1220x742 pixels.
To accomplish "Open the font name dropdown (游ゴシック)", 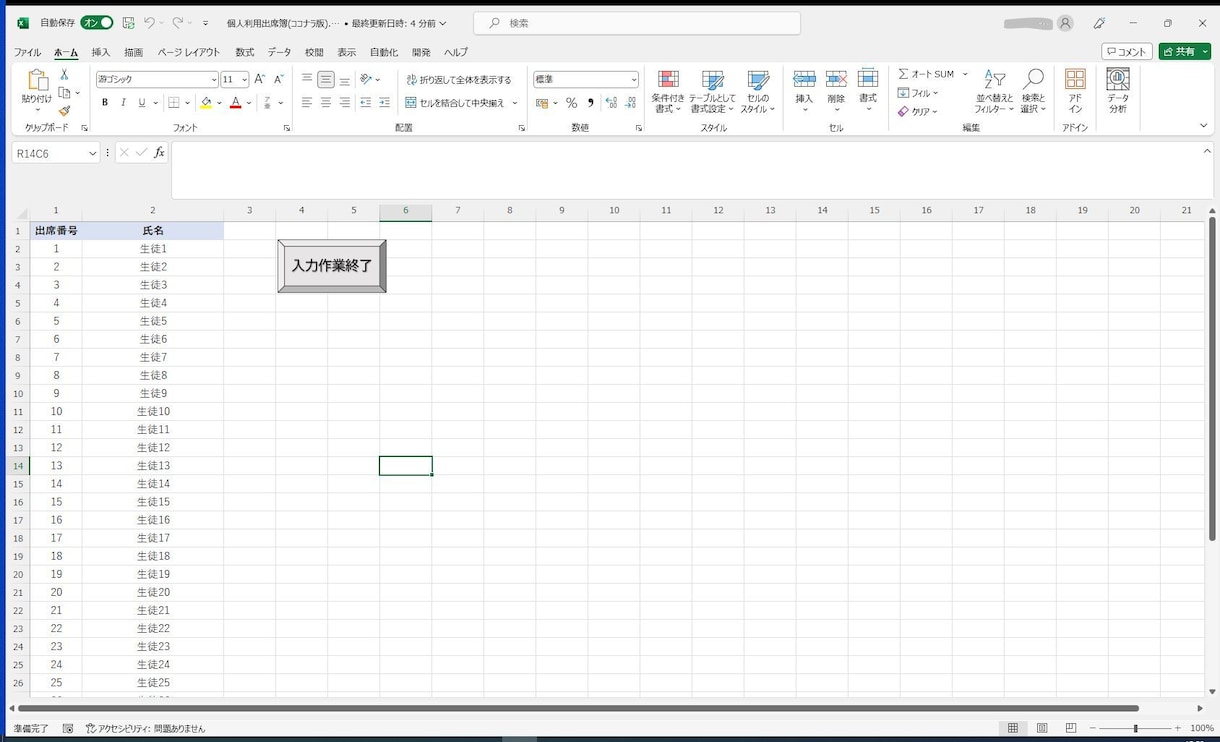I will tap(213, 80).
